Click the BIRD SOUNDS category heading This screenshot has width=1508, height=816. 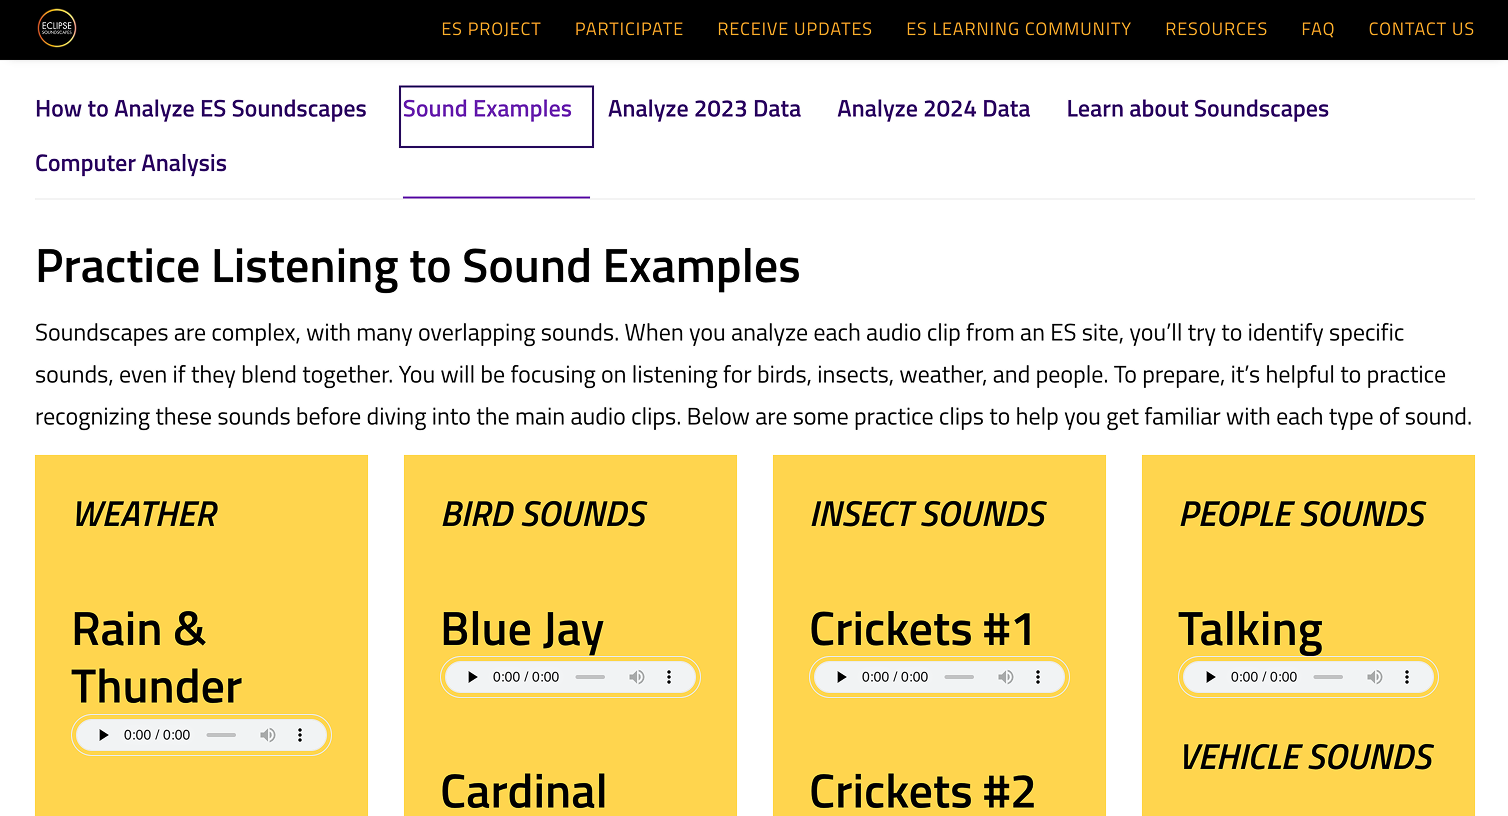545,514
